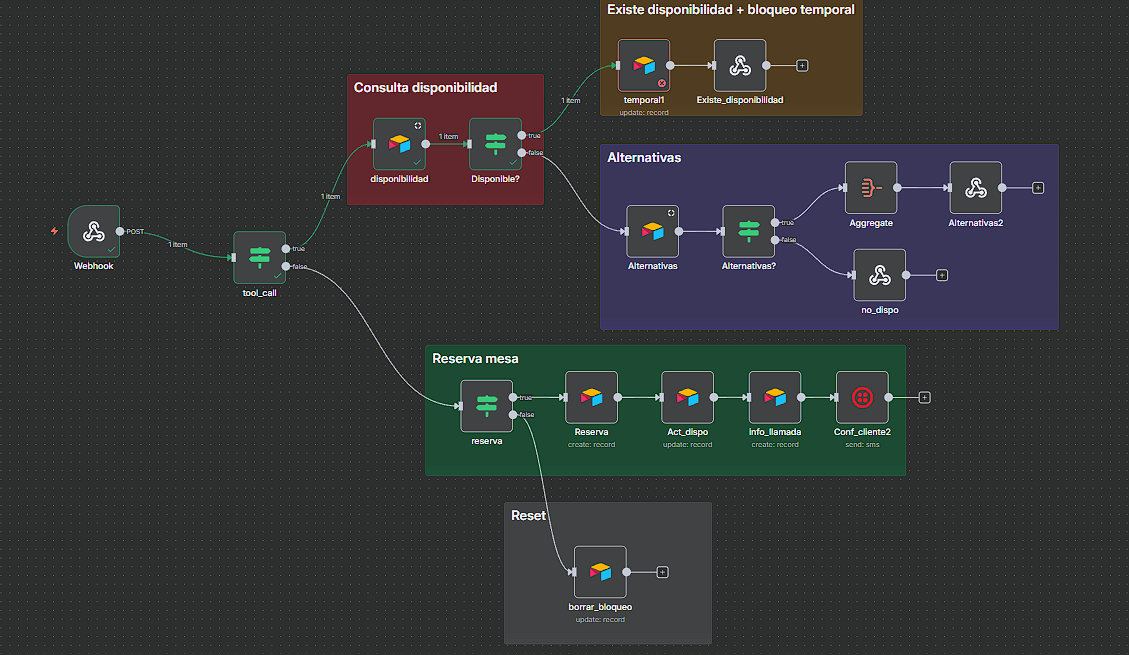
Task: Click the plus button after no_dispo
Action: coord(940,274)
